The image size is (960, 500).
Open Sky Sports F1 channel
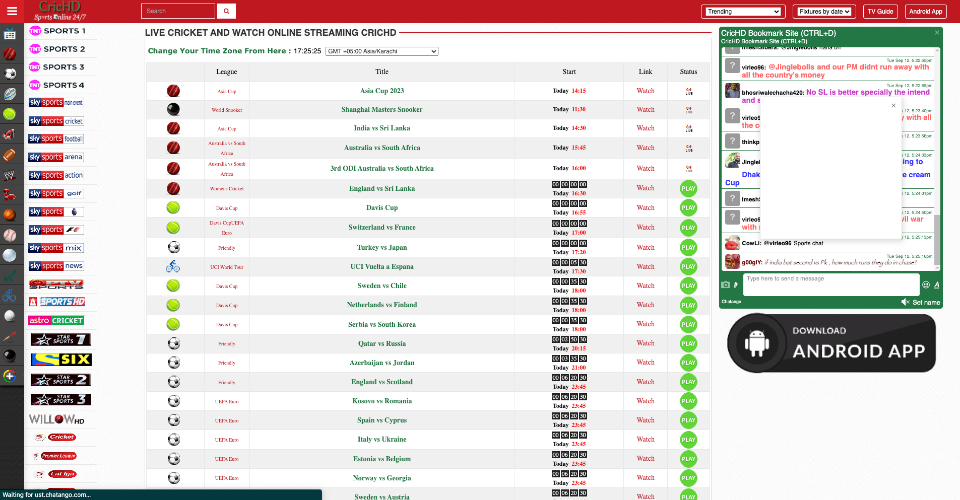point(56,229)
